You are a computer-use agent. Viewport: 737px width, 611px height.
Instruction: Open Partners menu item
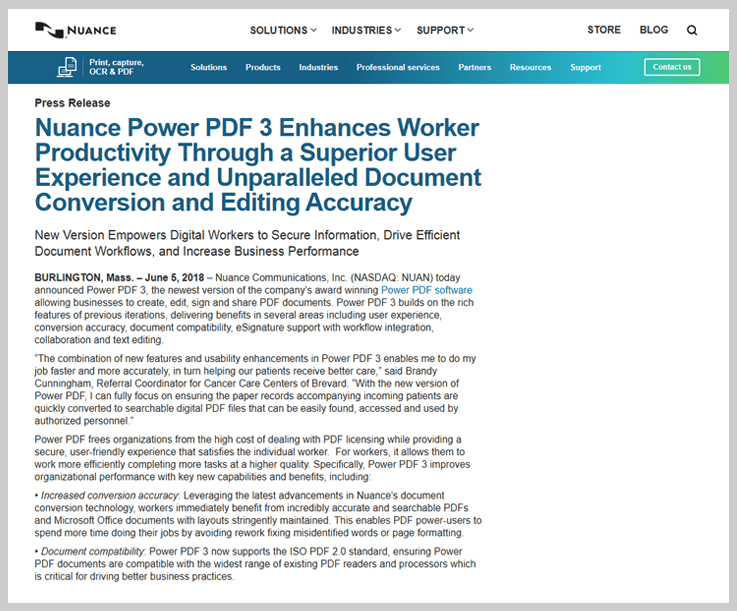(x=475, y=67)
